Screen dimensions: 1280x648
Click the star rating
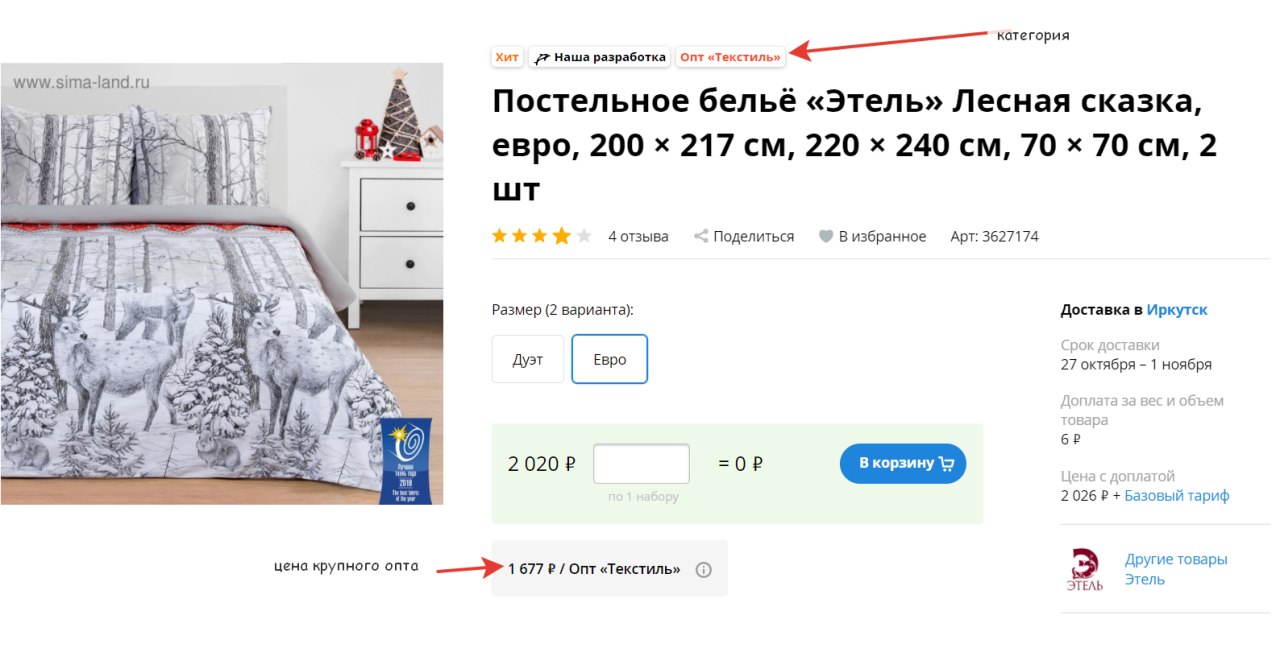coord(542,237)
